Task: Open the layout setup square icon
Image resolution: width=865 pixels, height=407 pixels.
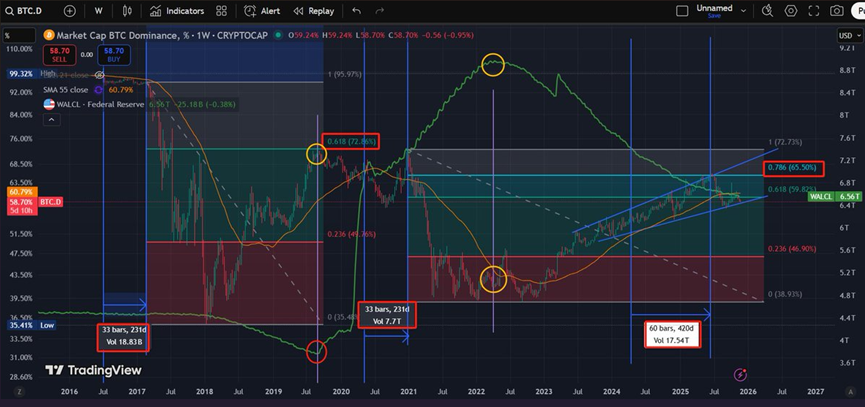Action: coord(682,11)
